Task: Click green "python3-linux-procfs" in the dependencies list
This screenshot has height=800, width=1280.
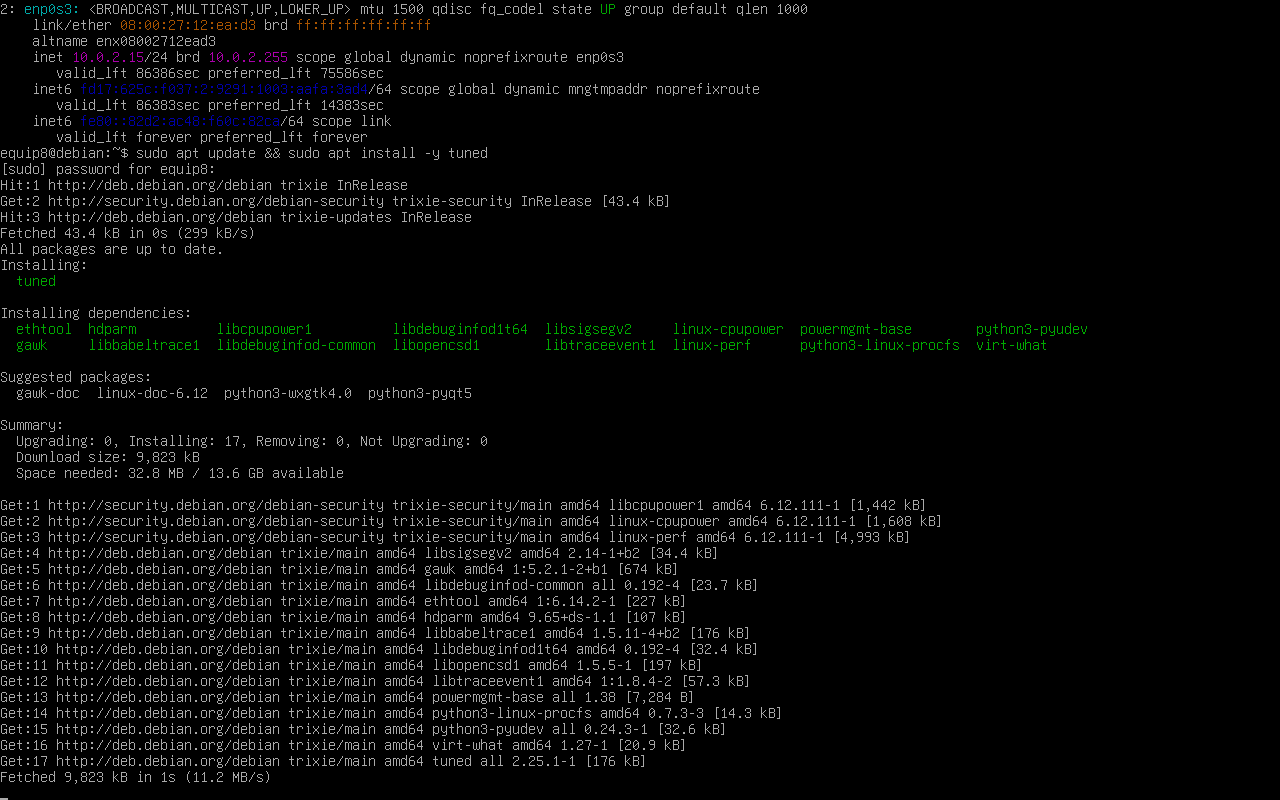Action: (x=880, y=345)
